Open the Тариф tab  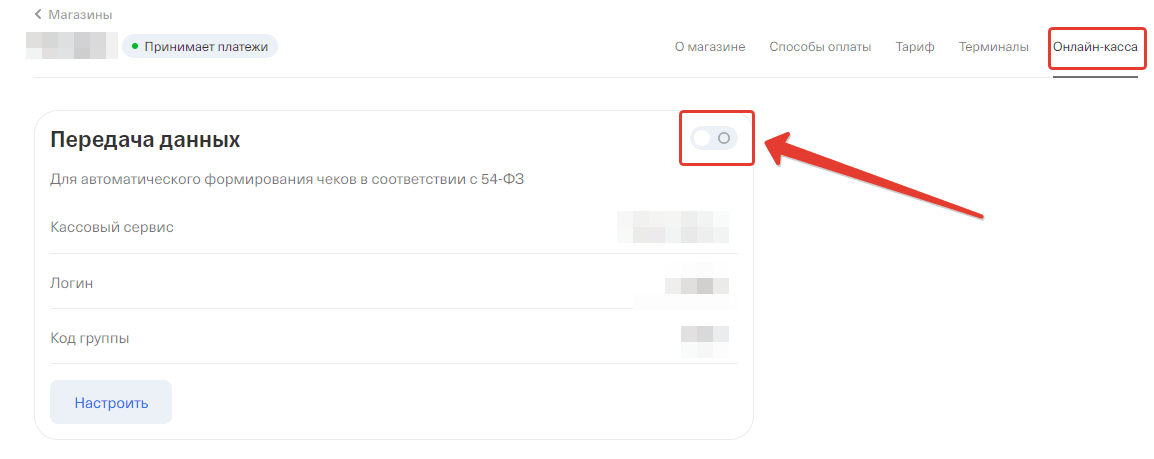[x=915, y=47]
